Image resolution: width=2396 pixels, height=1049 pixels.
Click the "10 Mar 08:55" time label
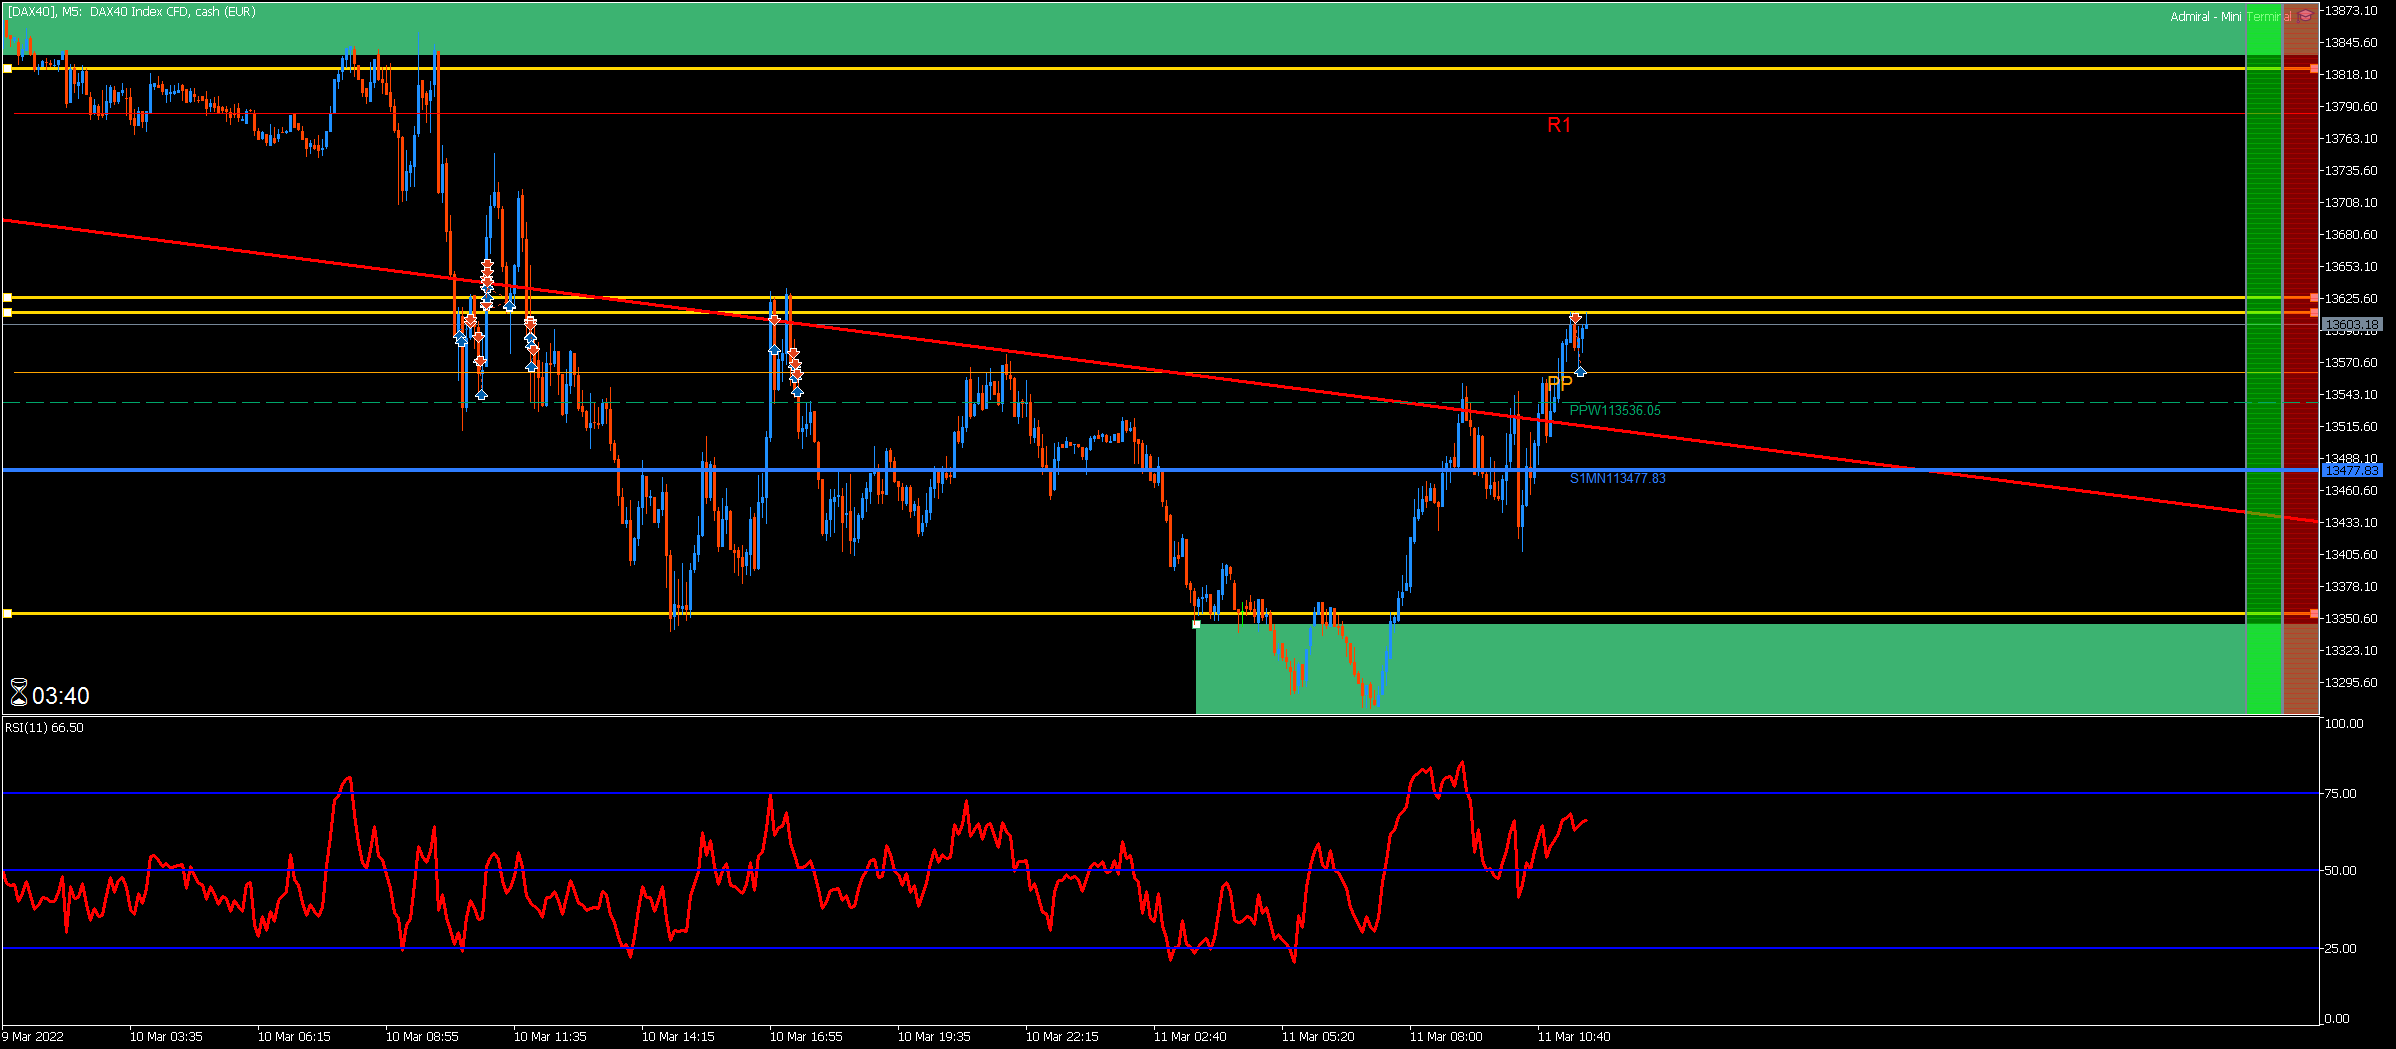422,1037
